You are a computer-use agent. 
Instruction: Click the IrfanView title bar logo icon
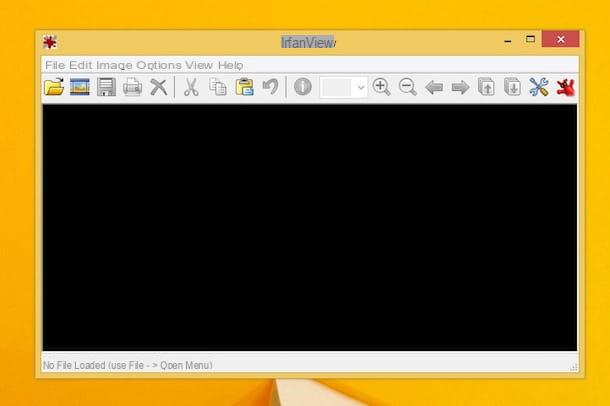50,42
